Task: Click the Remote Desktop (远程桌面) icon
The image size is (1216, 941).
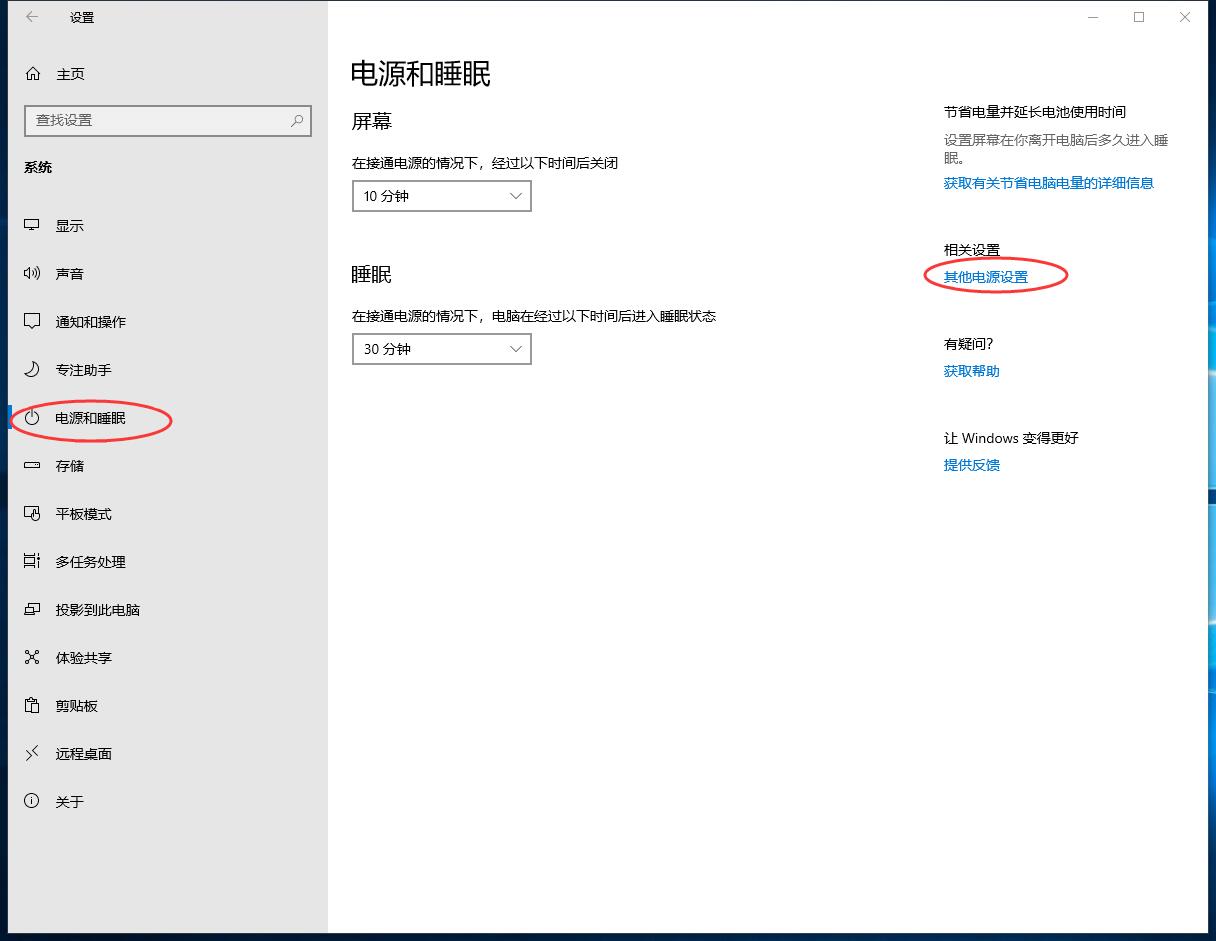Action: point(32,754)
